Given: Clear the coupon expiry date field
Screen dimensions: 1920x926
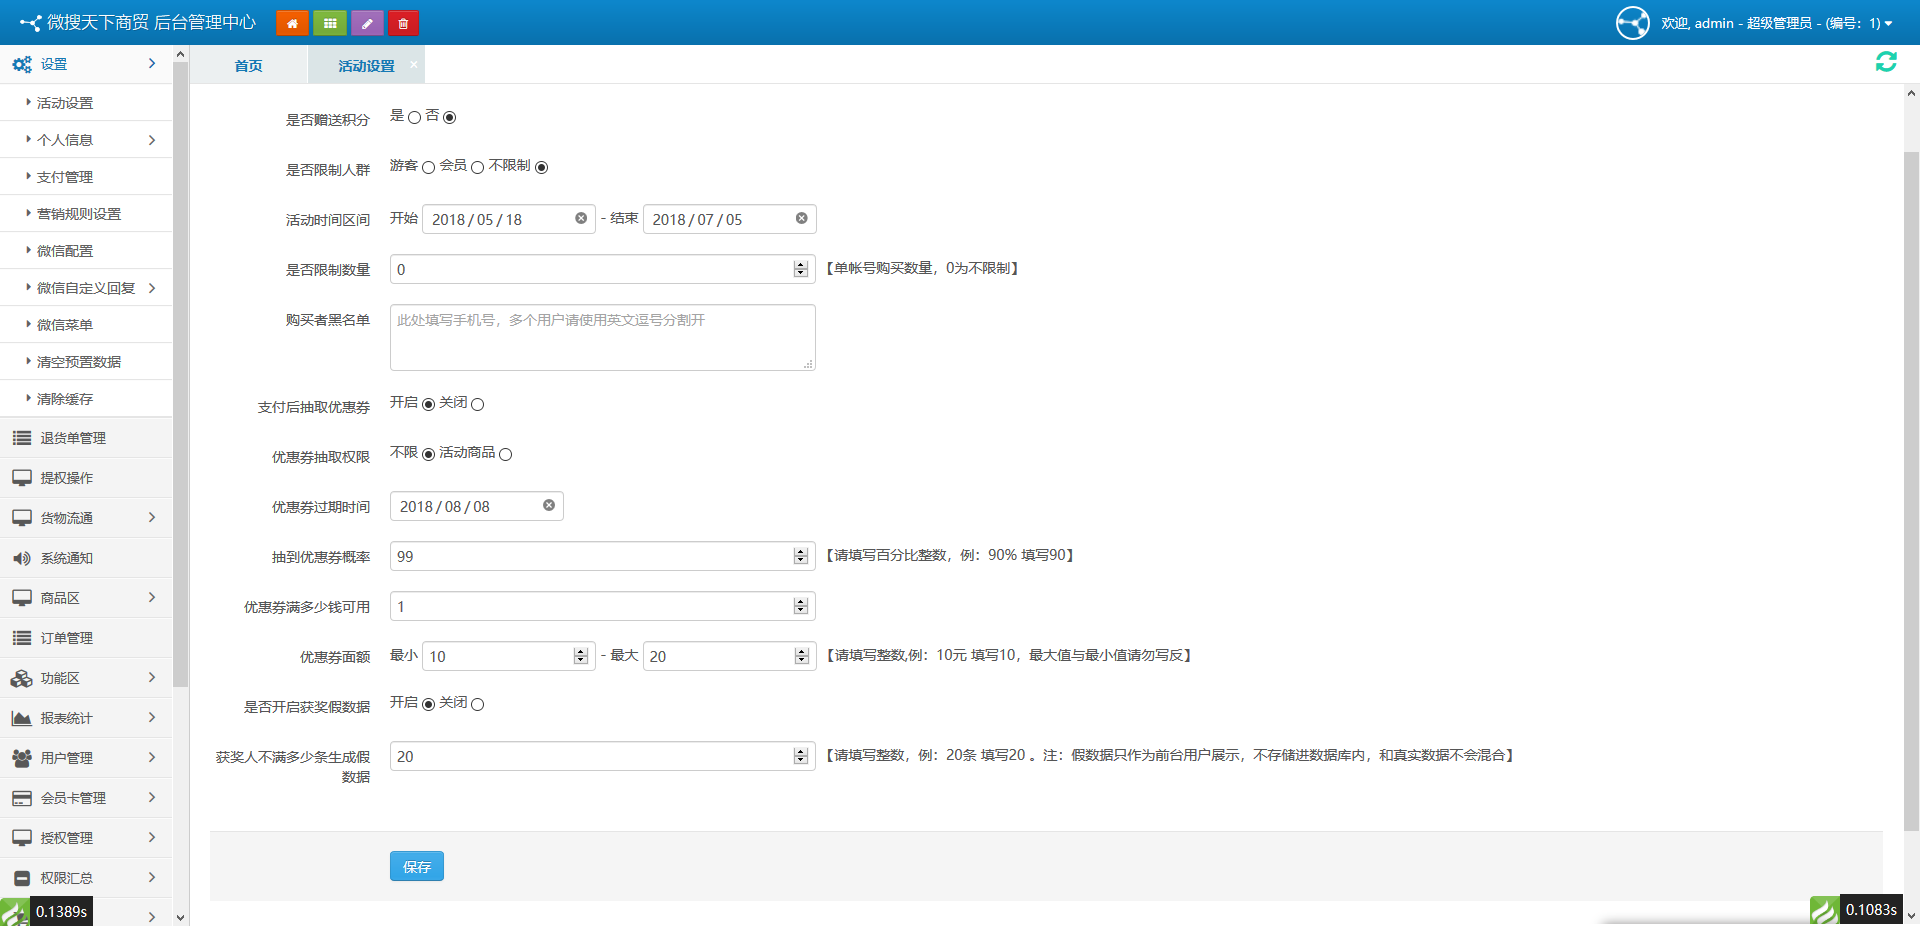Looking at the screenshot, I should pos(549,505).
